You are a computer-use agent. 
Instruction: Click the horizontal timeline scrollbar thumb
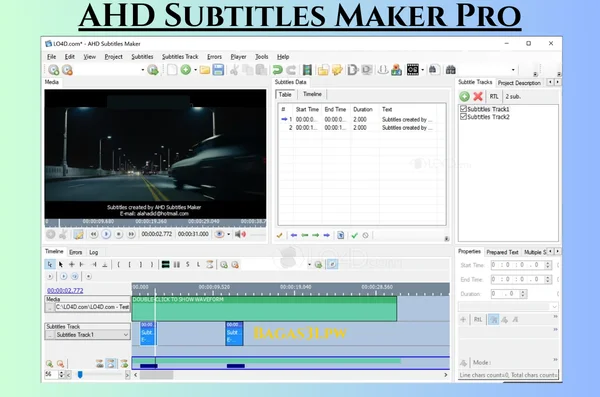156,375
